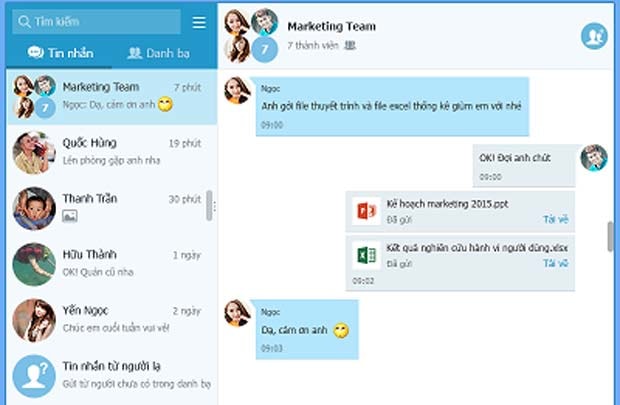
Task: Open the Yến Ngọc conversation
Action: [112, 320]
